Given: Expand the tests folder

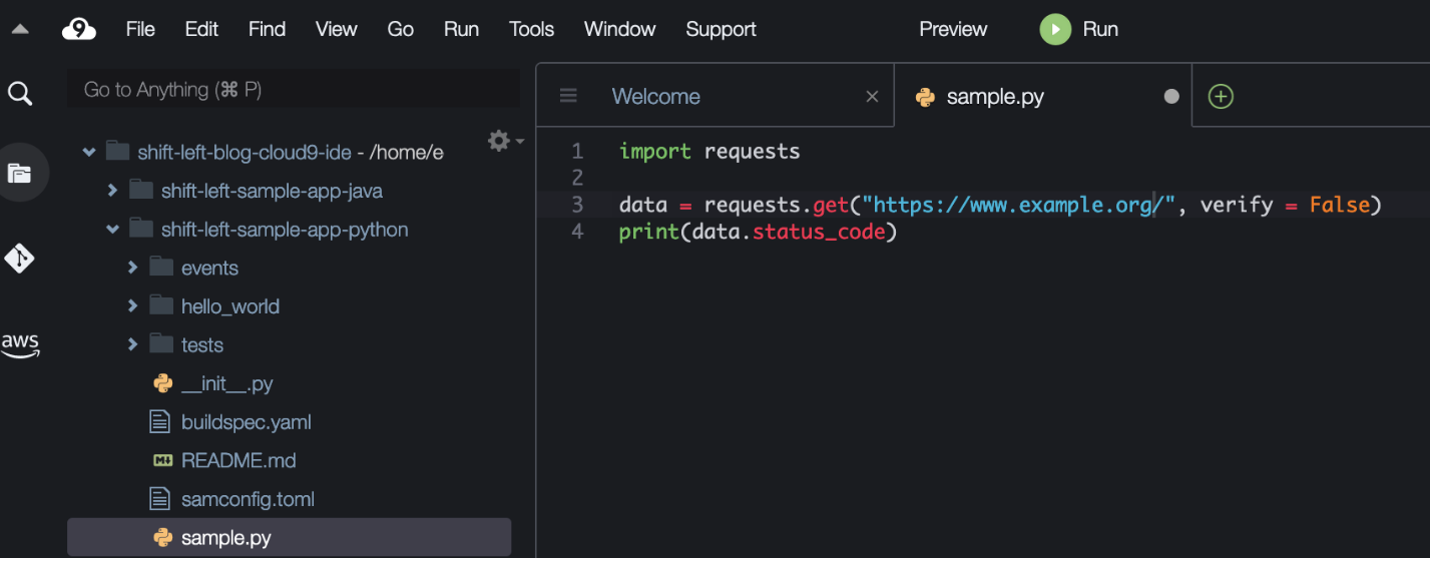Looking at the screenshot, I should [132, 345].
